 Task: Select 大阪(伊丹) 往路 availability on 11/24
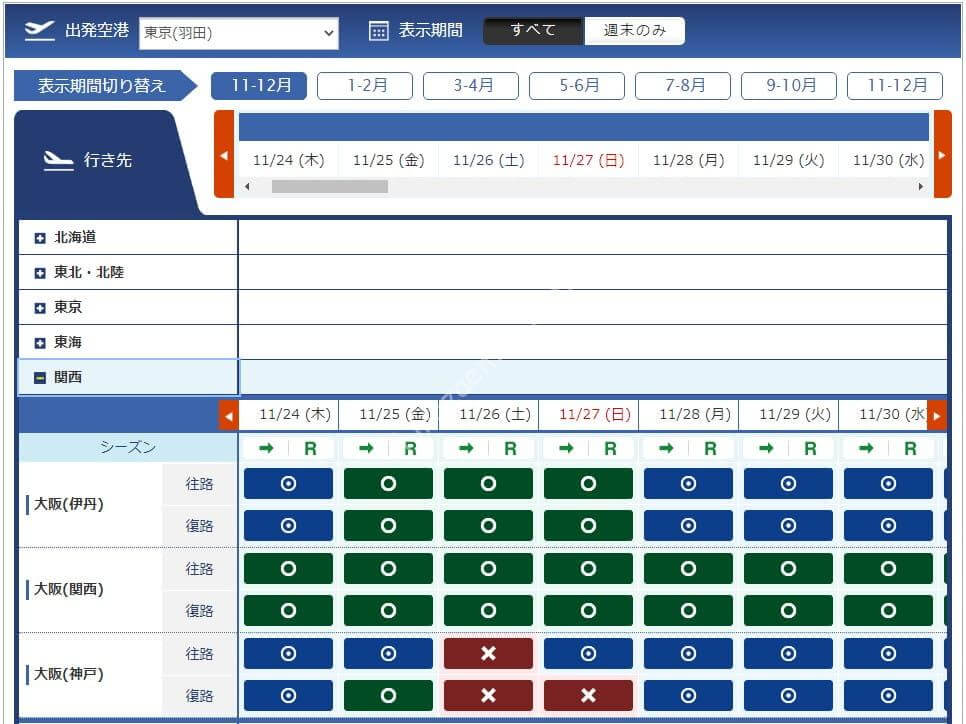(288, 484)
